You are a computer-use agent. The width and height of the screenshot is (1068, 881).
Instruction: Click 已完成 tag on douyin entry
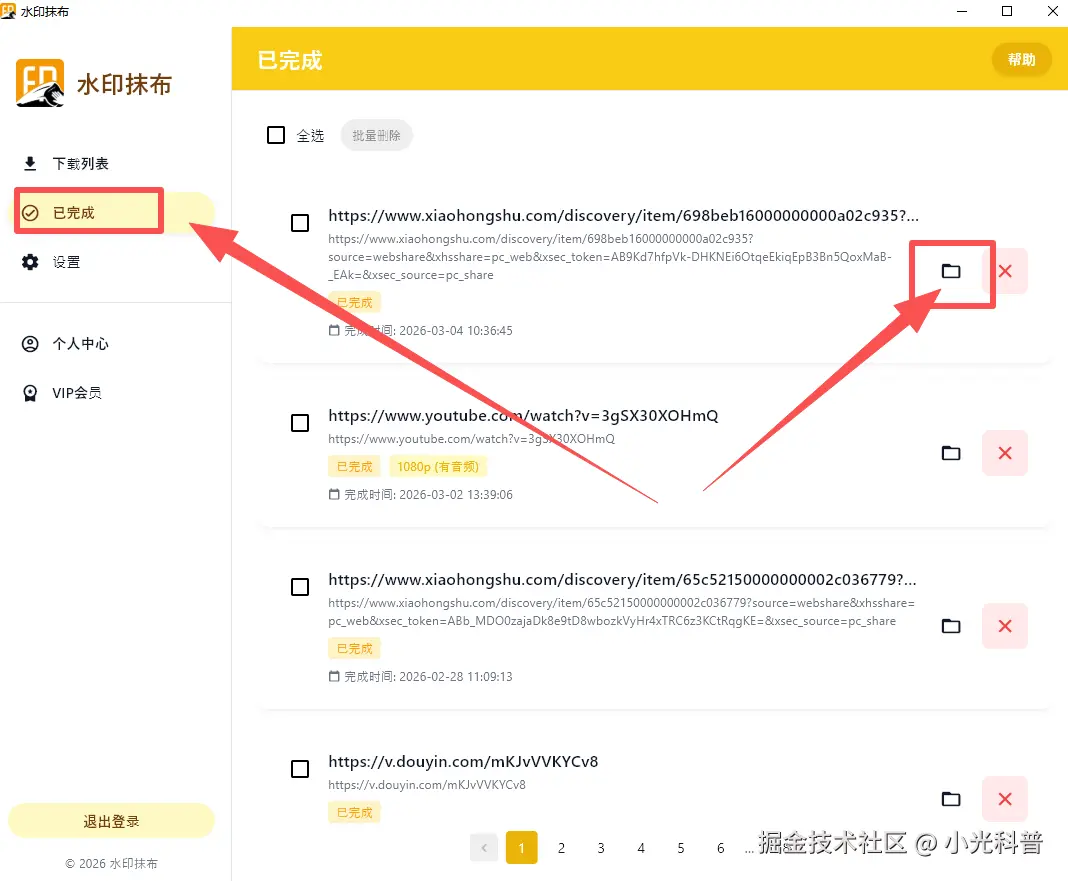[x=354, y=813]
